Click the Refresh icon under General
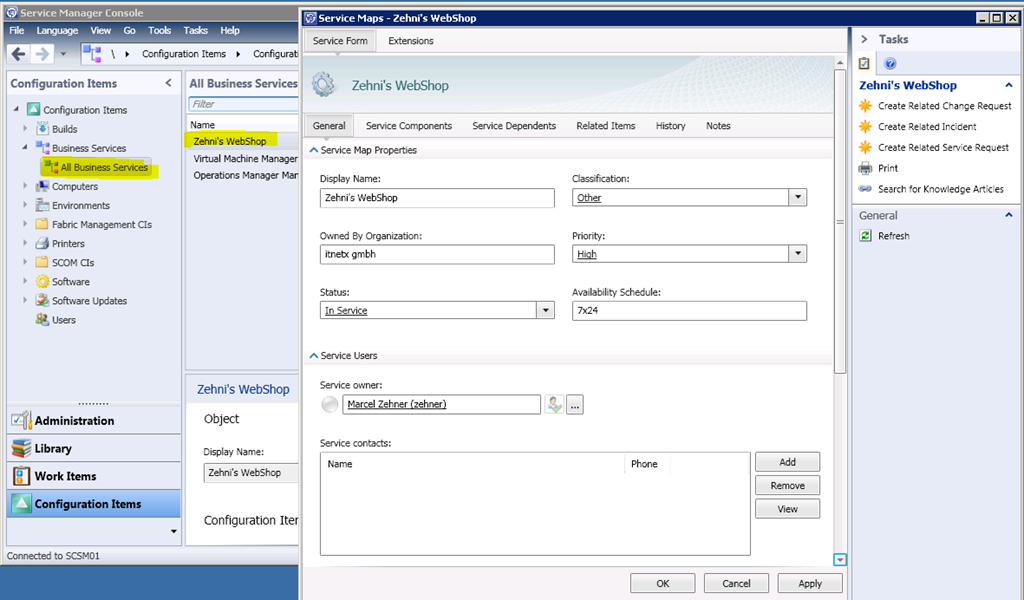Screen dimensions: 1024x600 pos(866,236)
